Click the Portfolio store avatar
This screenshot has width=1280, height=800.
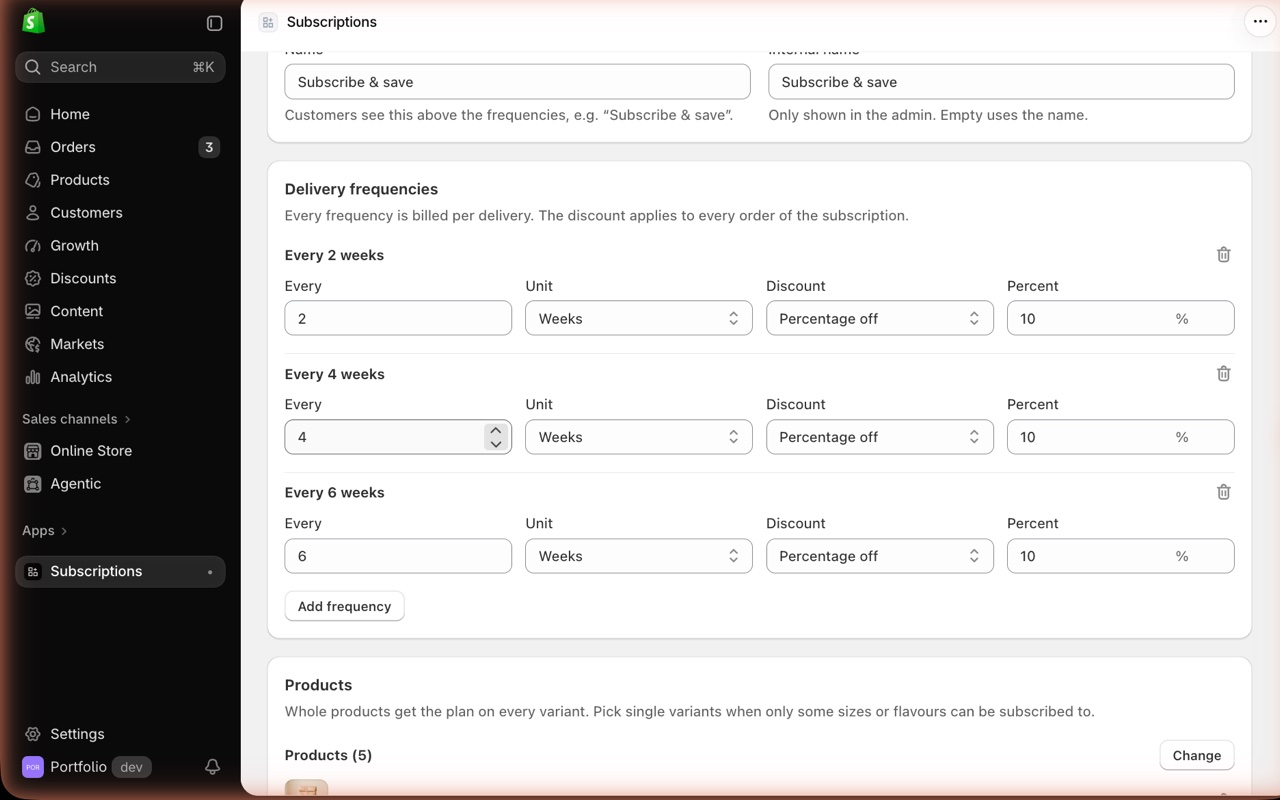pyautogui.click(x=33, y=767)
